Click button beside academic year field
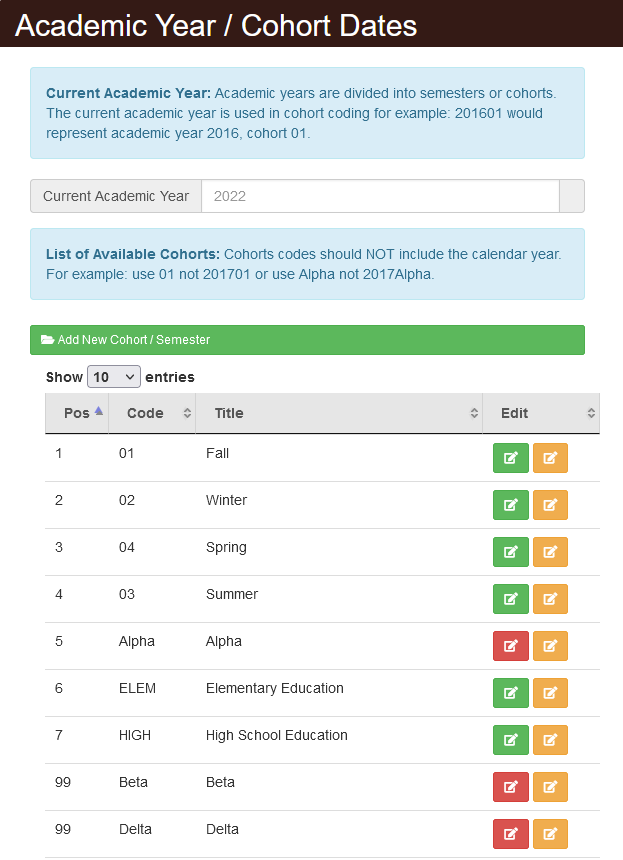Image resolution: width=623 pixels, height=860 pixels. click(572, 196)
